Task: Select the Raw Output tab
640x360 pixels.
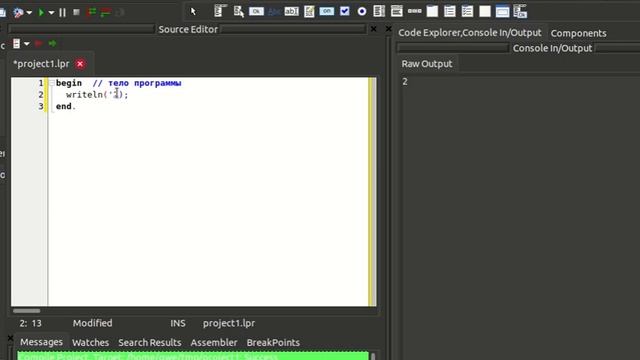Action: pyautogui.click(x=427, y=64)
